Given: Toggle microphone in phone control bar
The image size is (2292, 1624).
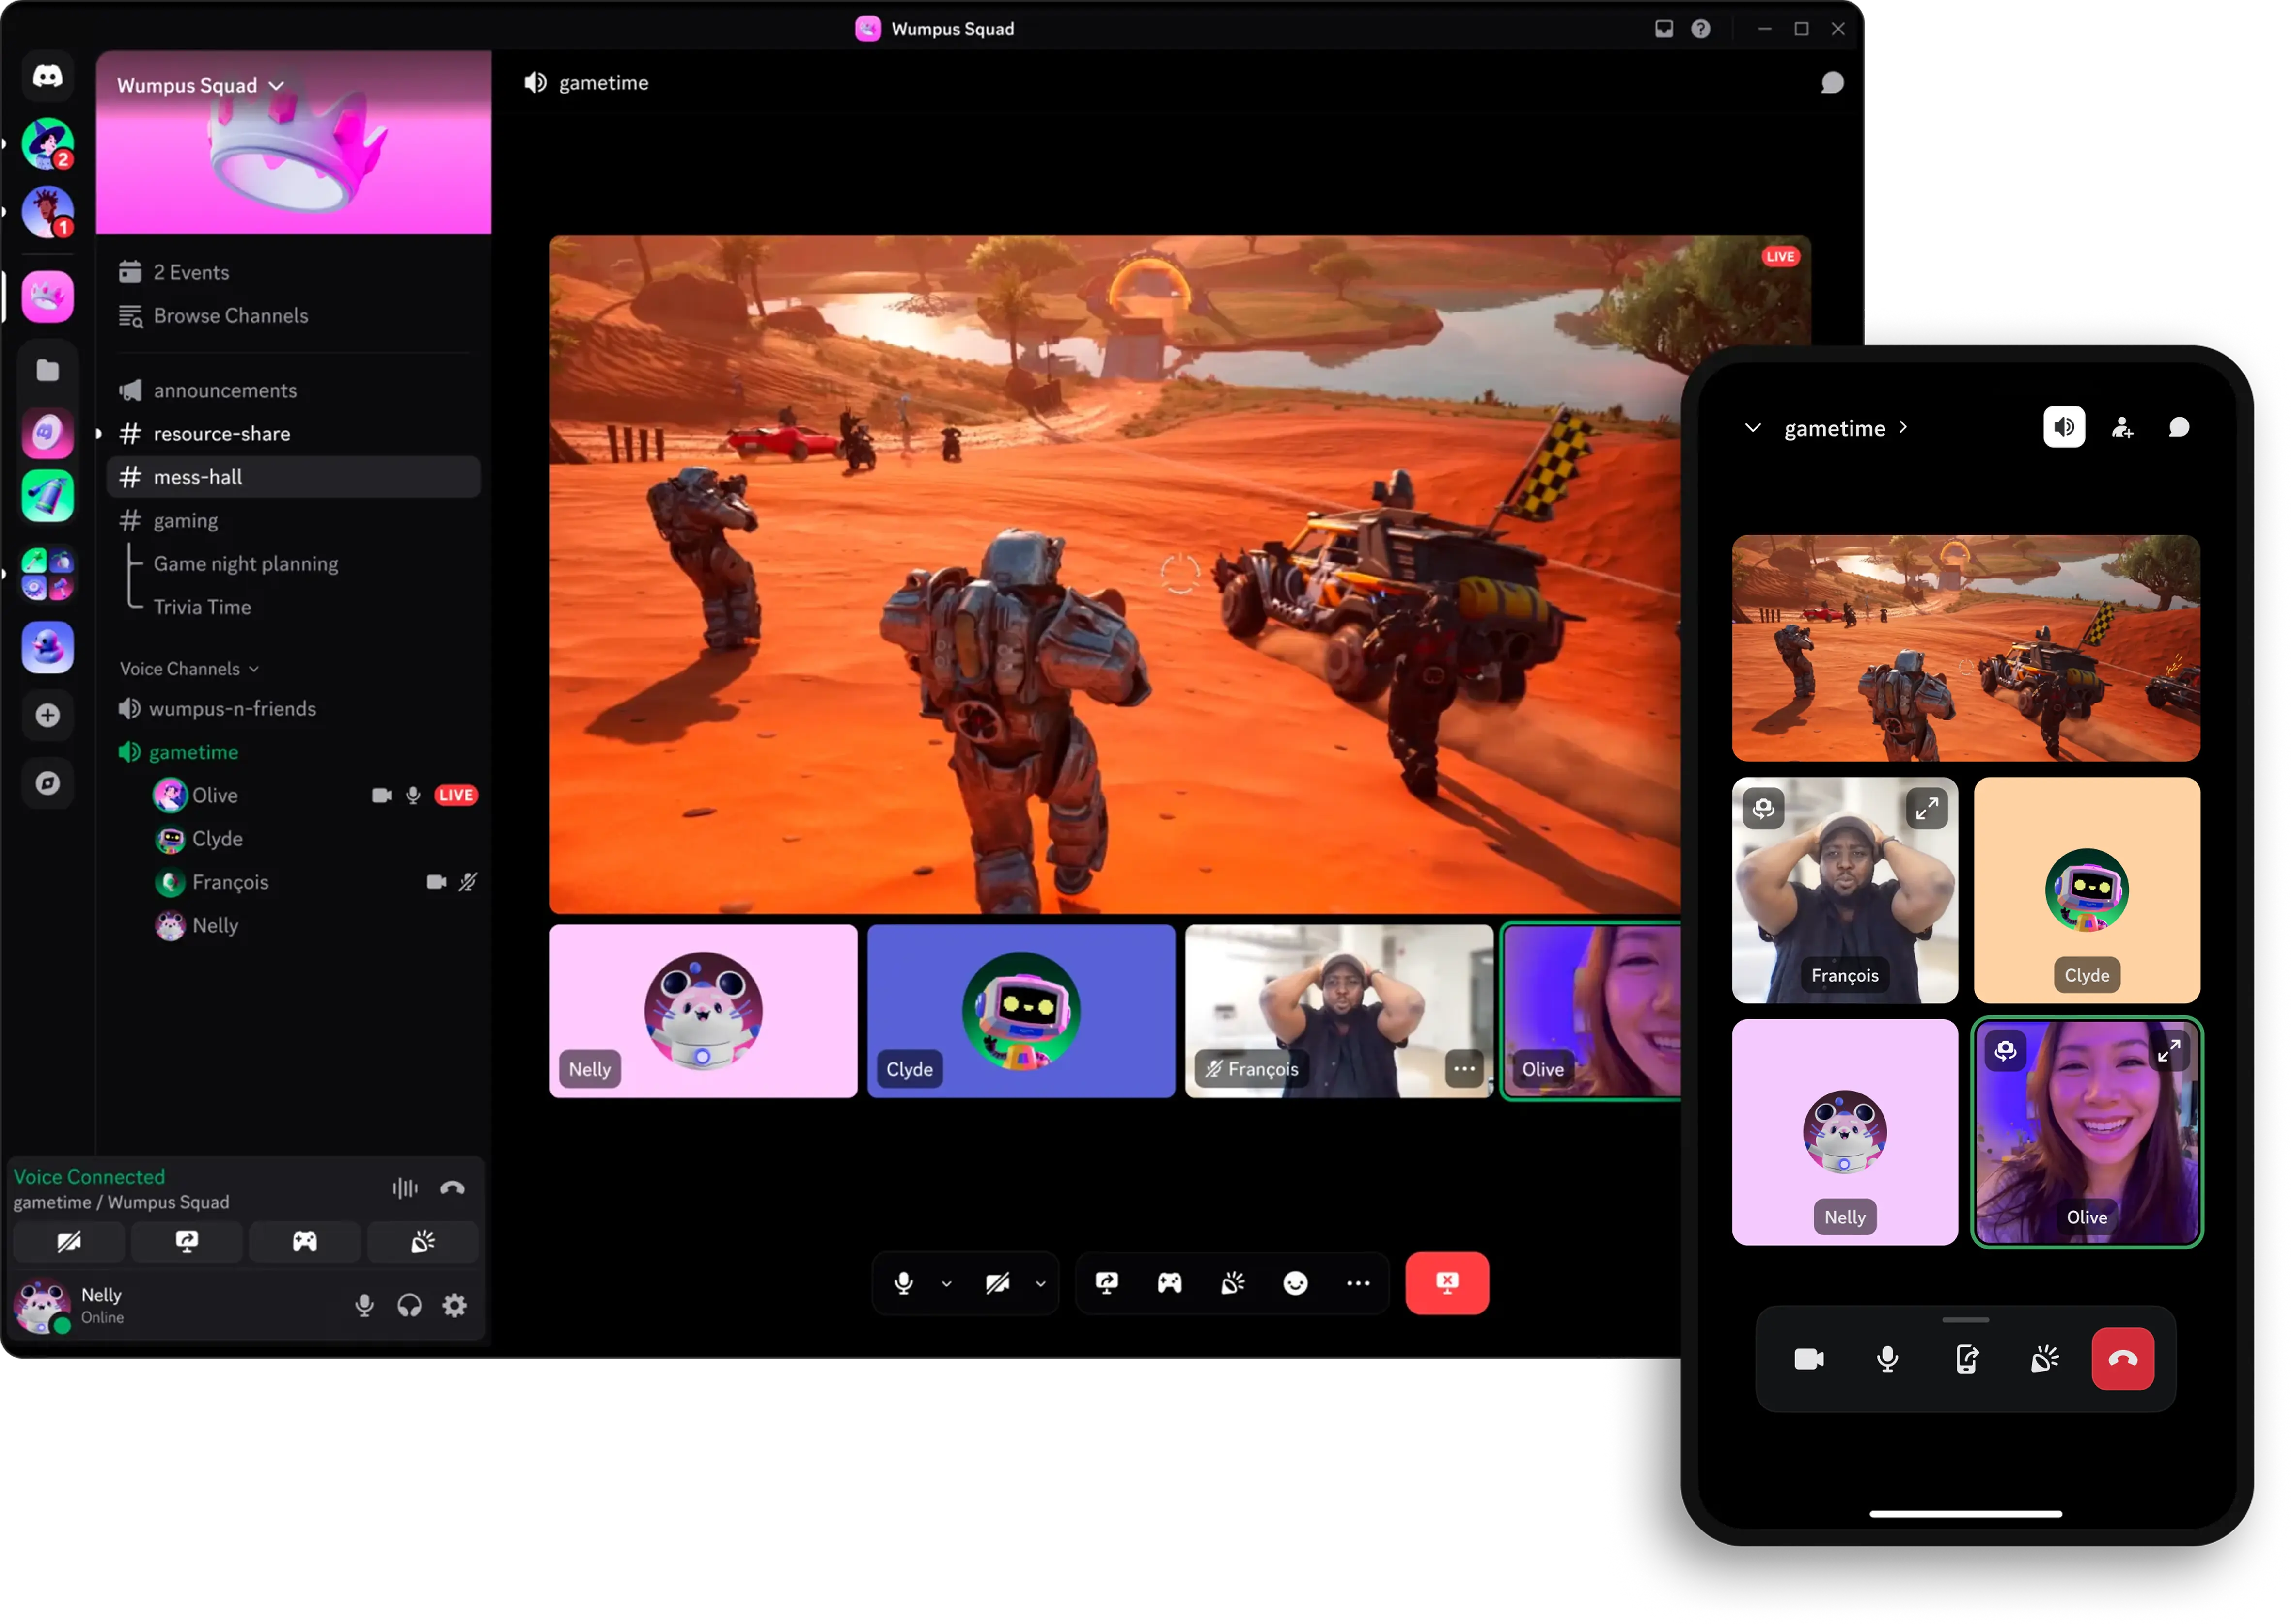Looking at the screenshot, I should click(1887, 1359).
